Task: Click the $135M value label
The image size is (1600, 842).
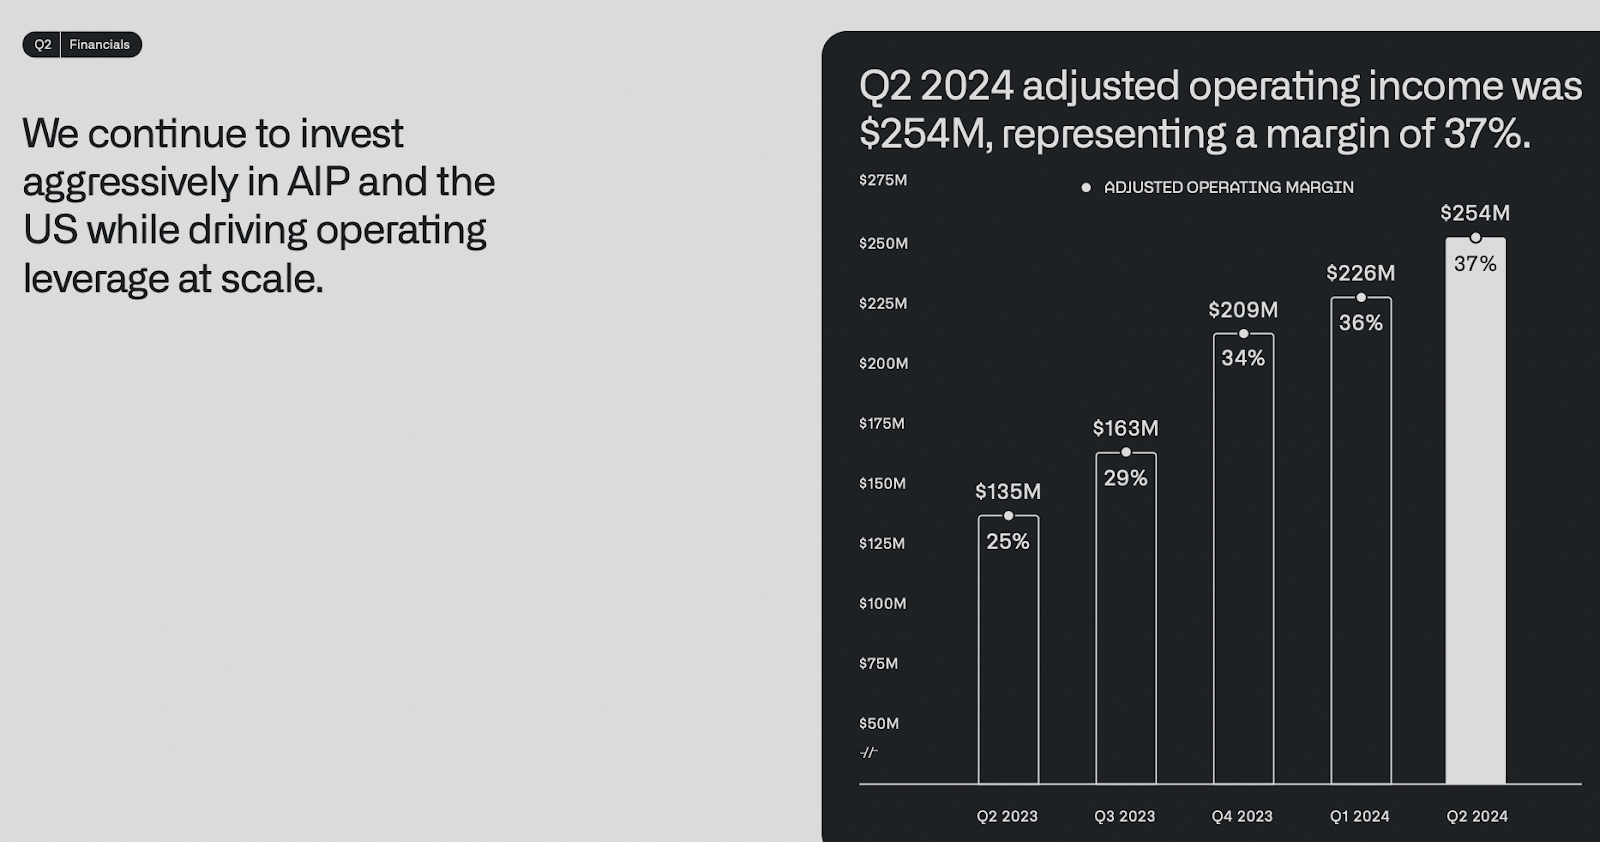Action: 1008,492
